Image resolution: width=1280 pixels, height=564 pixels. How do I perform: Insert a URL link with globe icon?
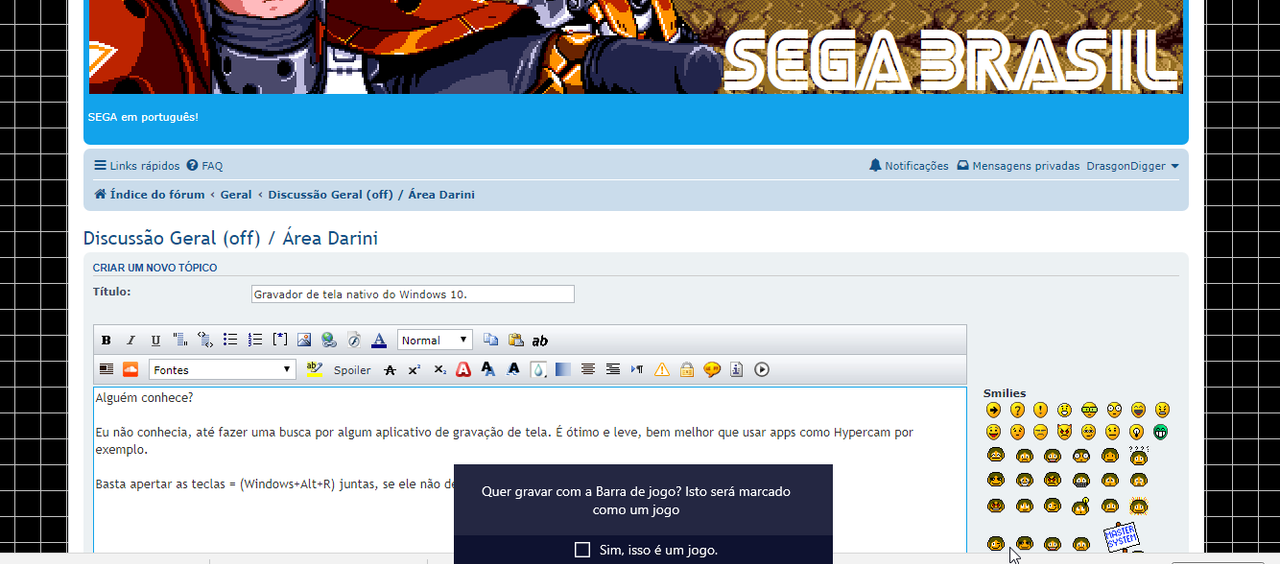(x=329, y=340)
